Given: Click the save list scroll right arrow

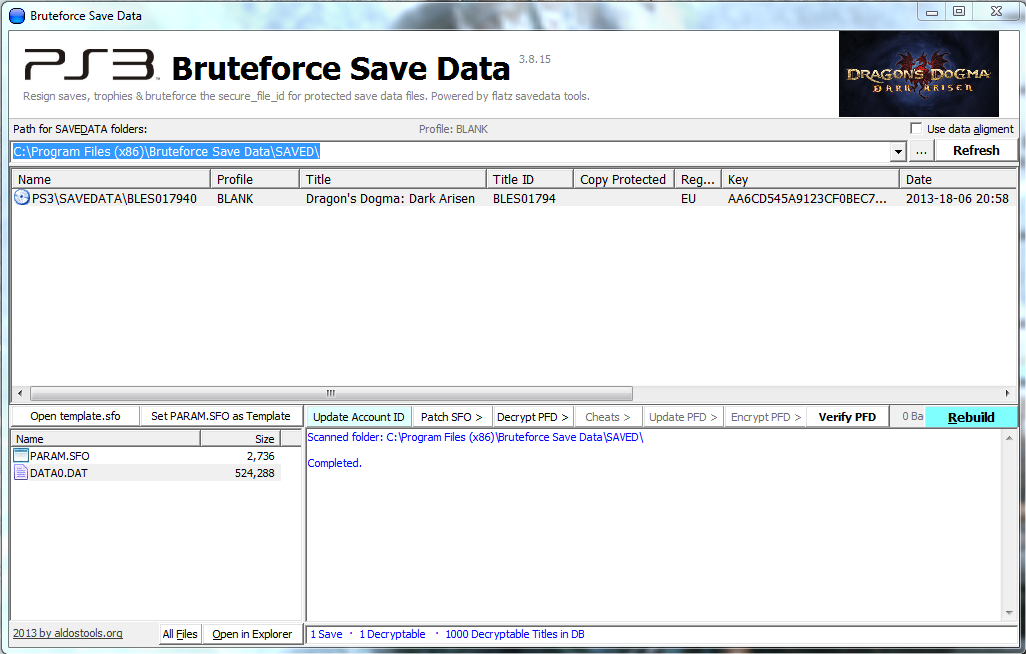Looking at the screenshot, I should [1007, 393].
